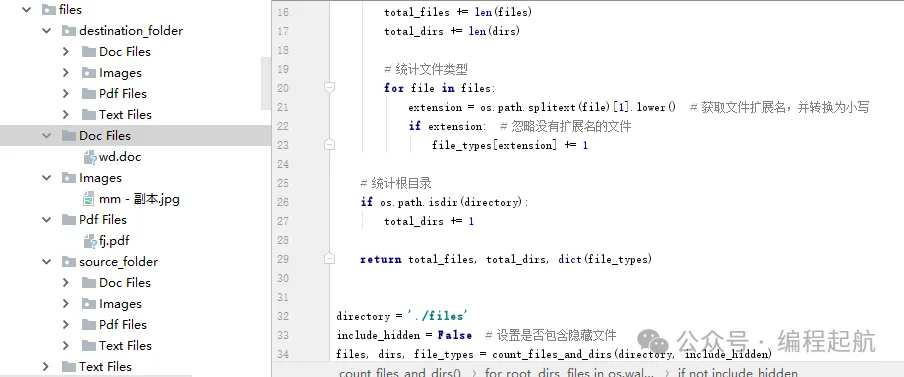
Task: Click the False keyword on line 33
Action: coord(454,335)
